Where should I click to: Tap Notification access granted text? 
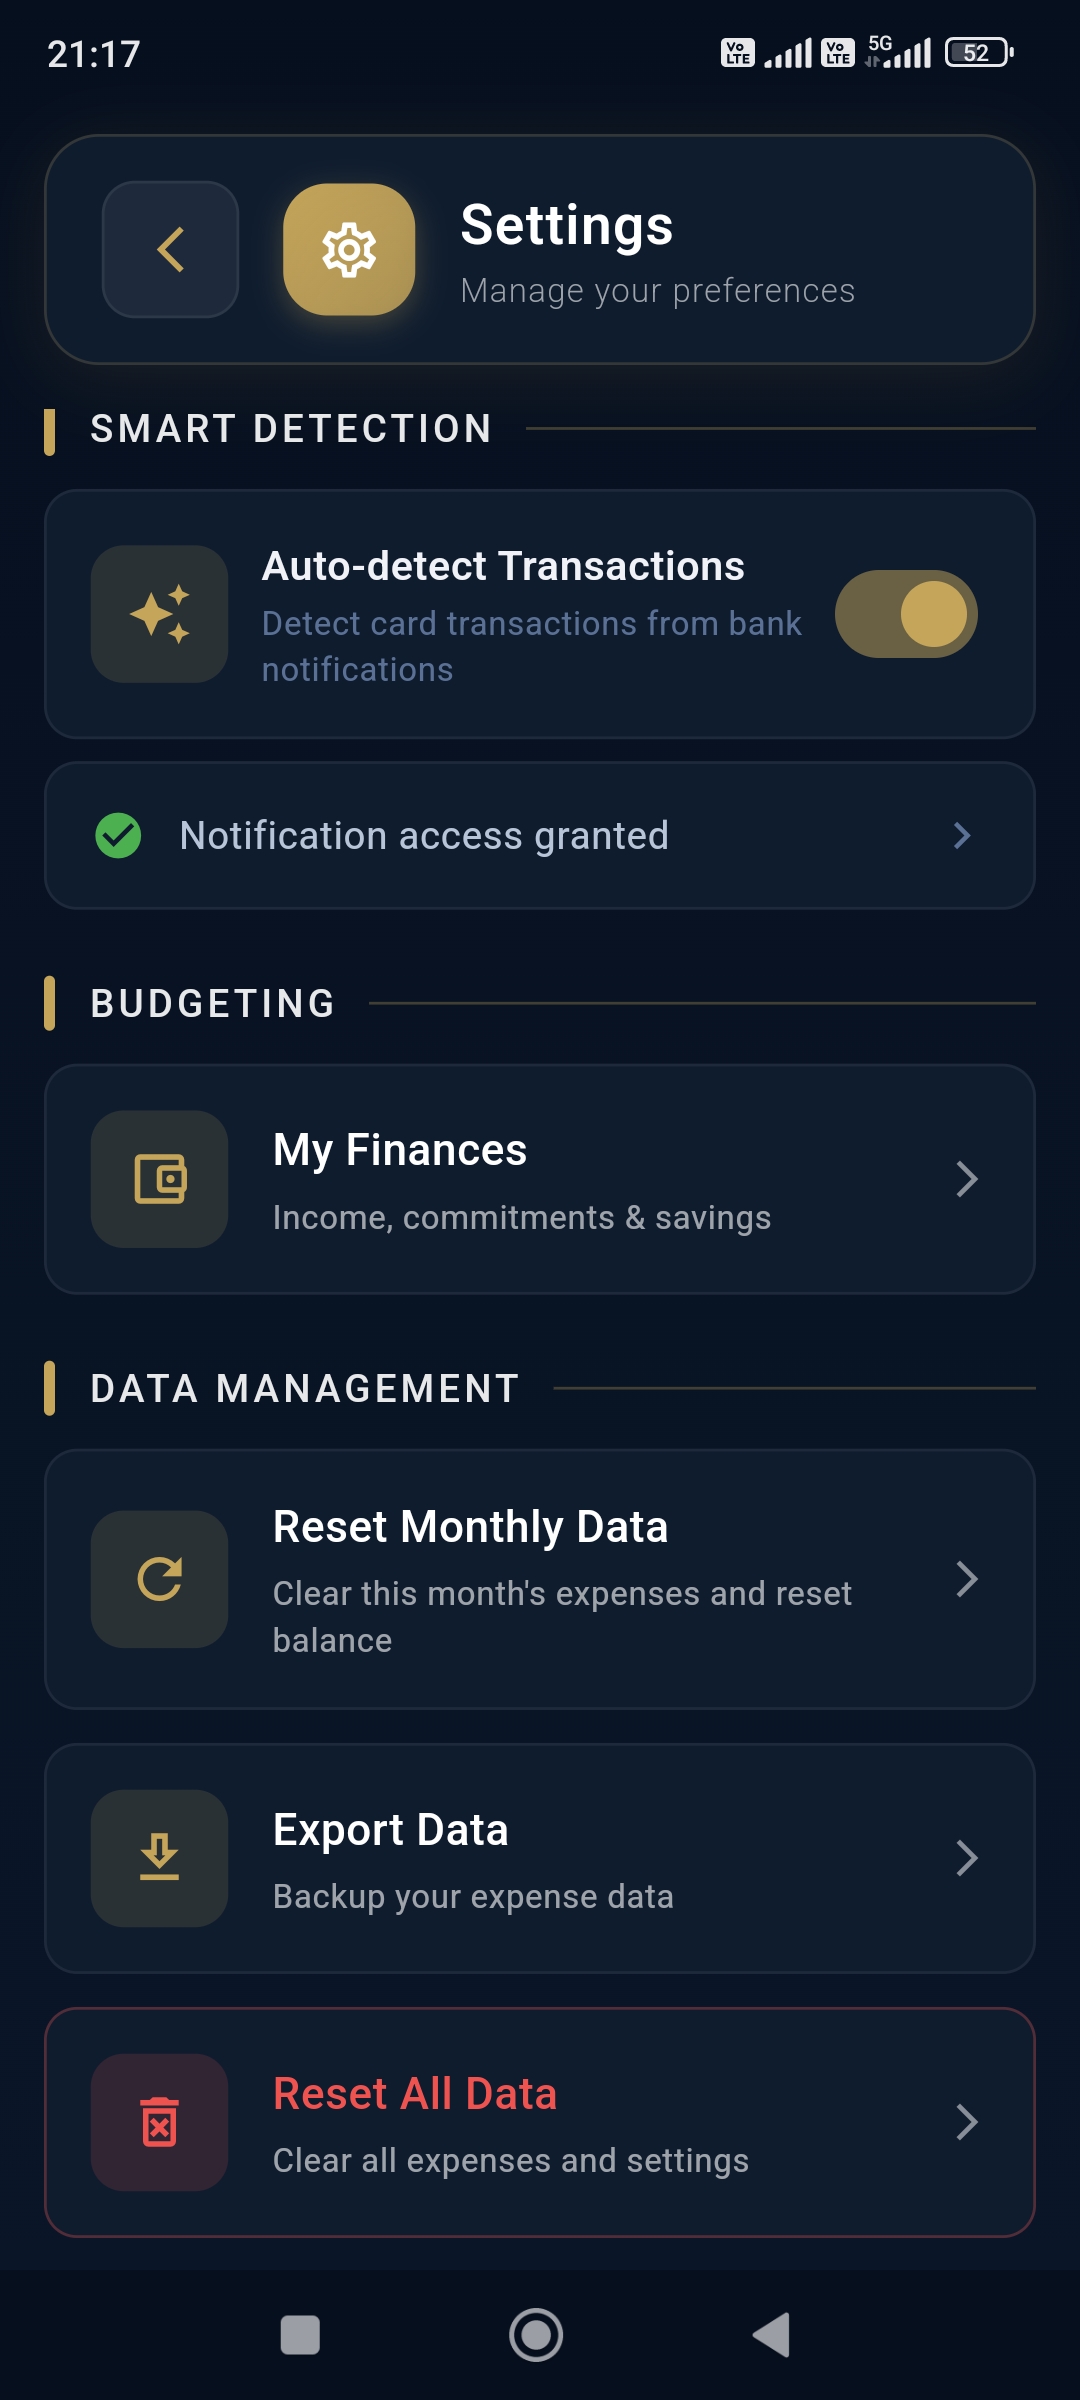[424, 835]
